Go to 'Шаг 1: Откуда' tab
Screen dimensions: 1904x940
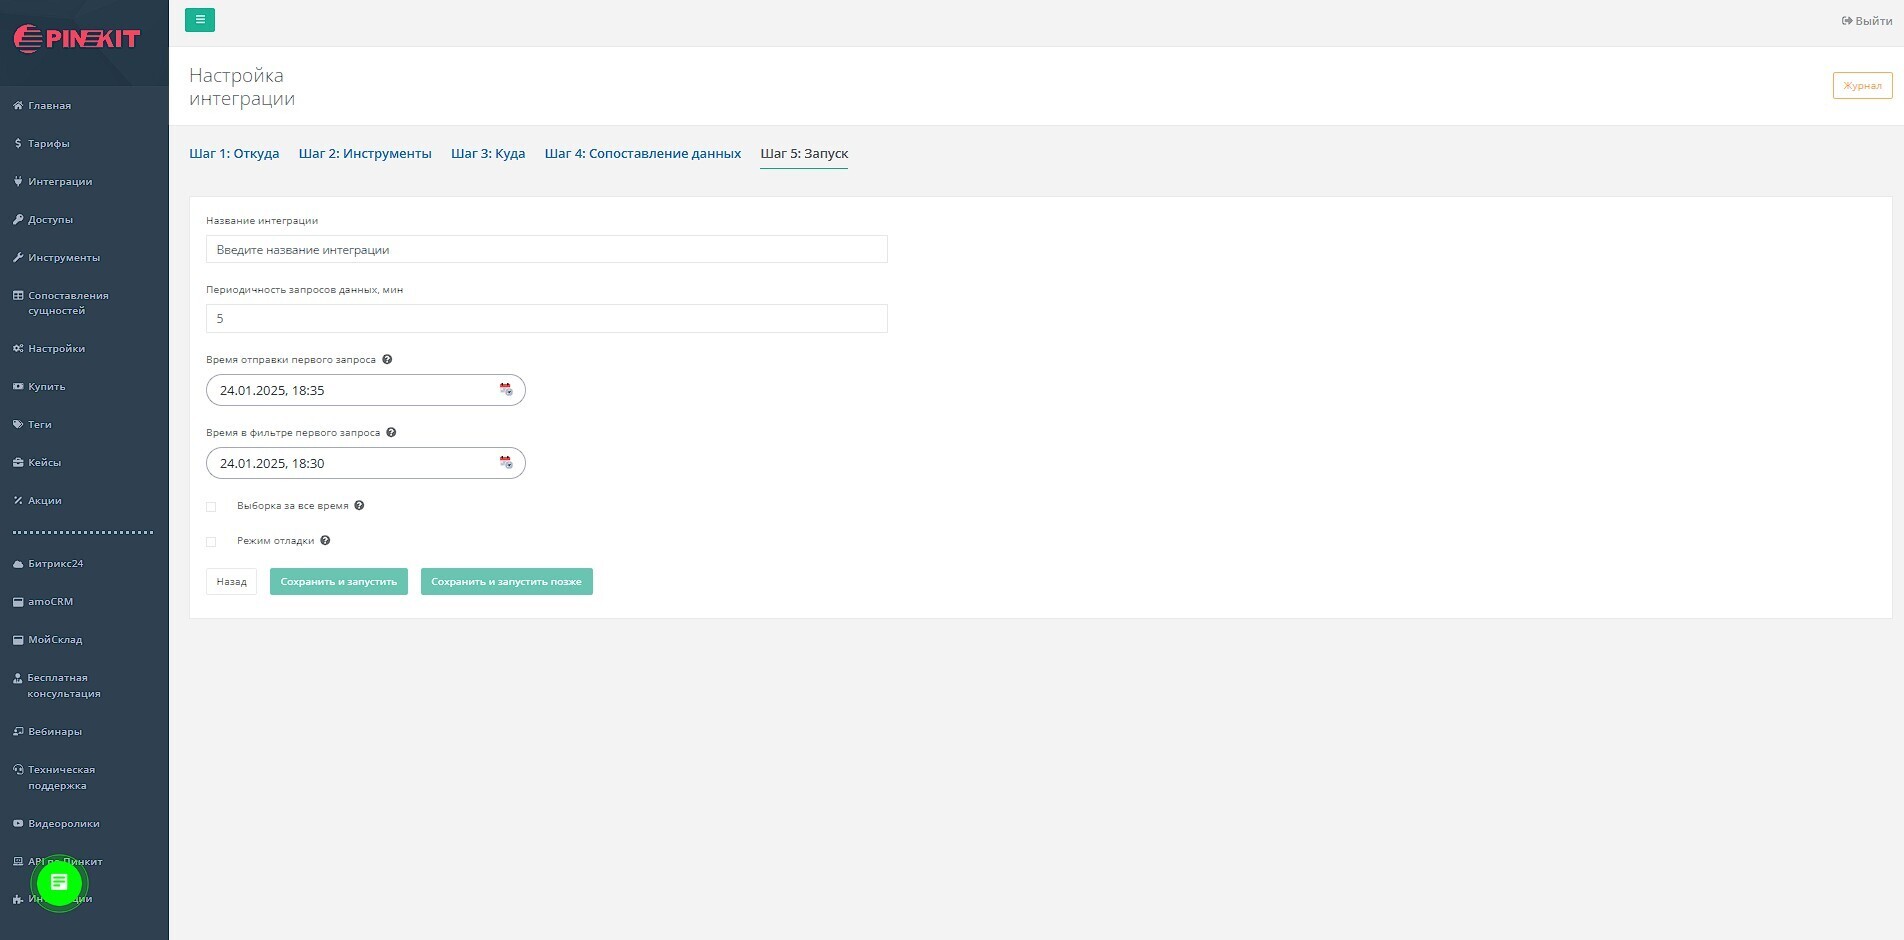pos(234,154)
